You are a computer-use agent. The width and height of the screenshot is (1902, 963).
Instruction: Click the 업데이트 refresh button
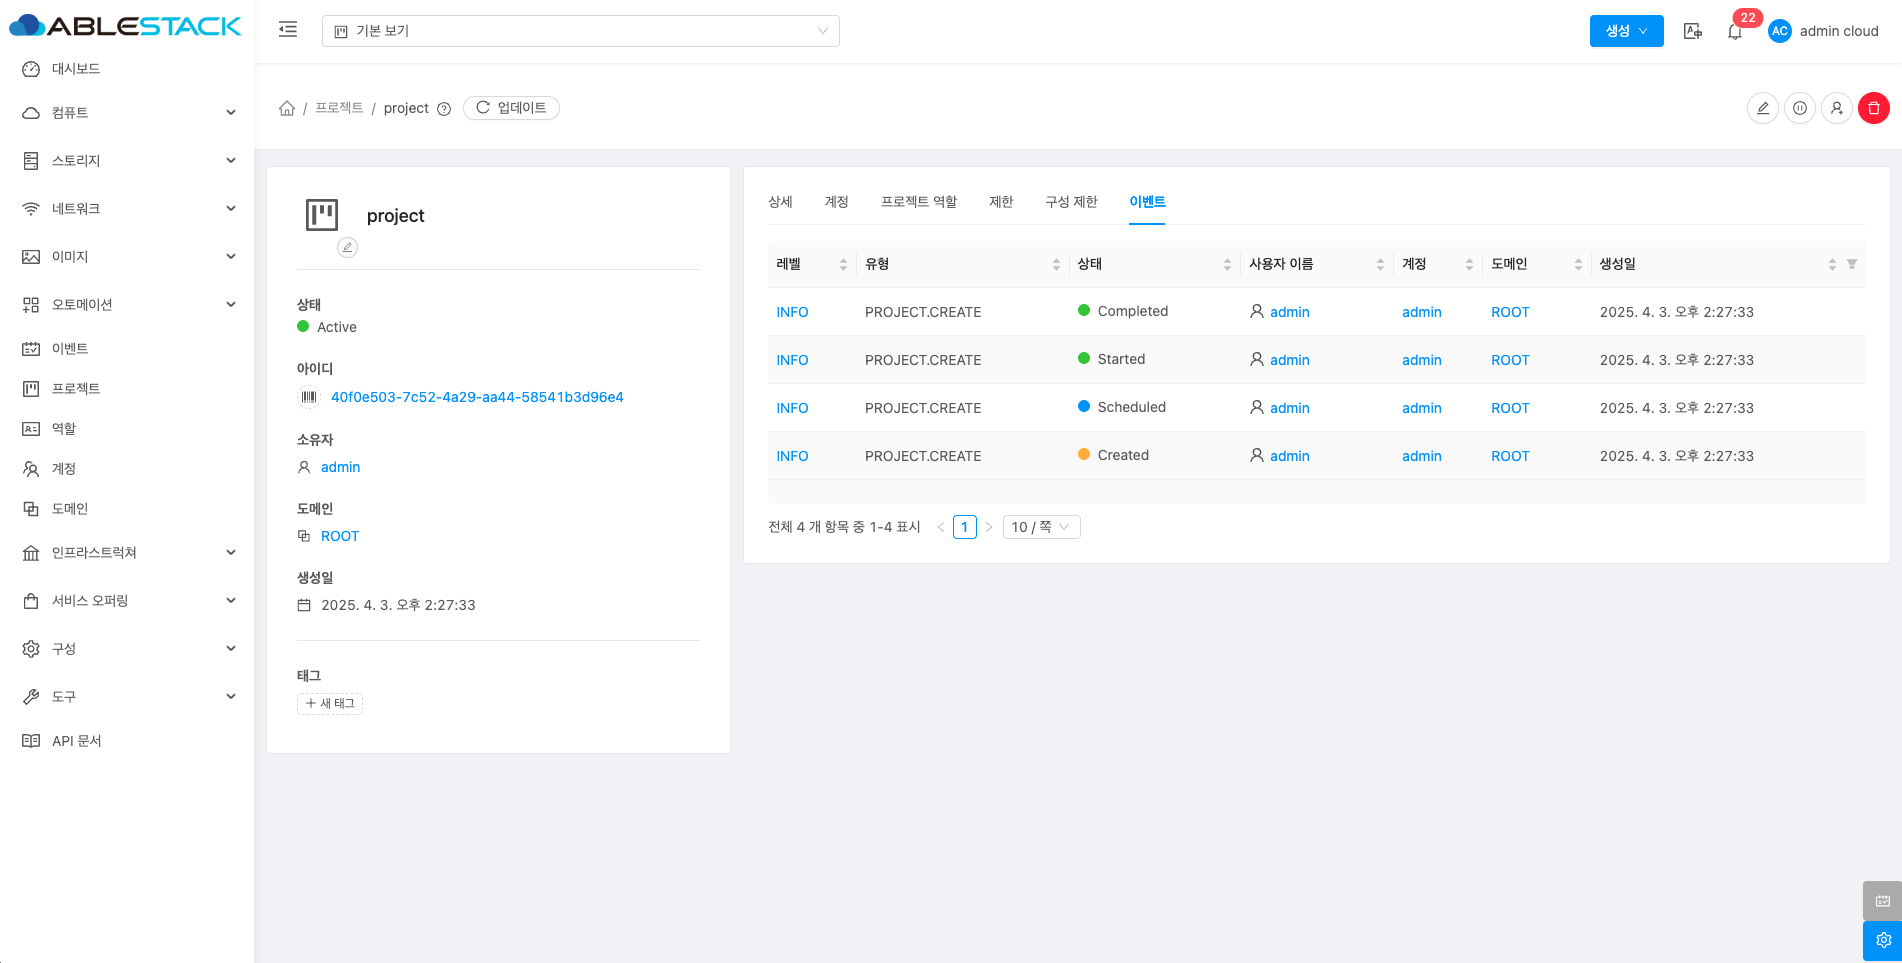tap(511, 108)
